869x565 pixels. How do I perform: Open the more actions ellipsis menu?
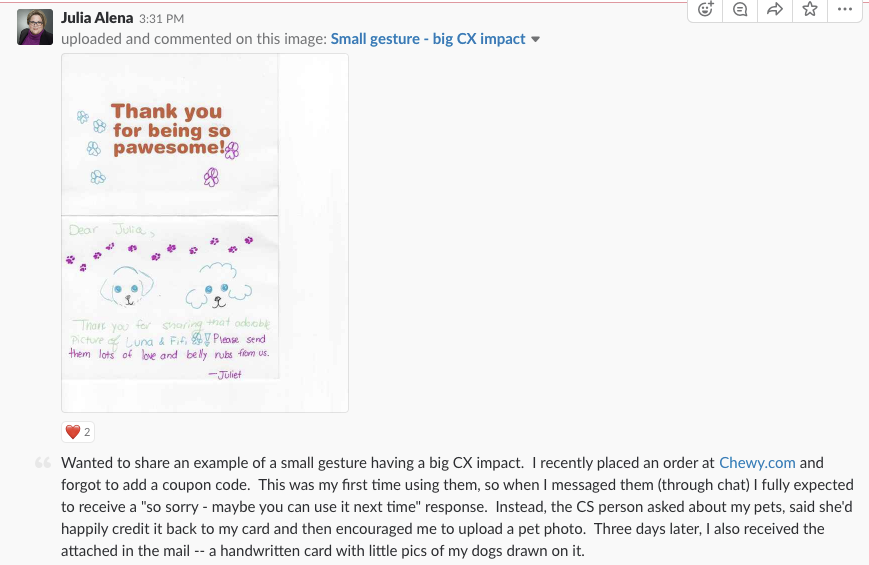coord(844,9)
